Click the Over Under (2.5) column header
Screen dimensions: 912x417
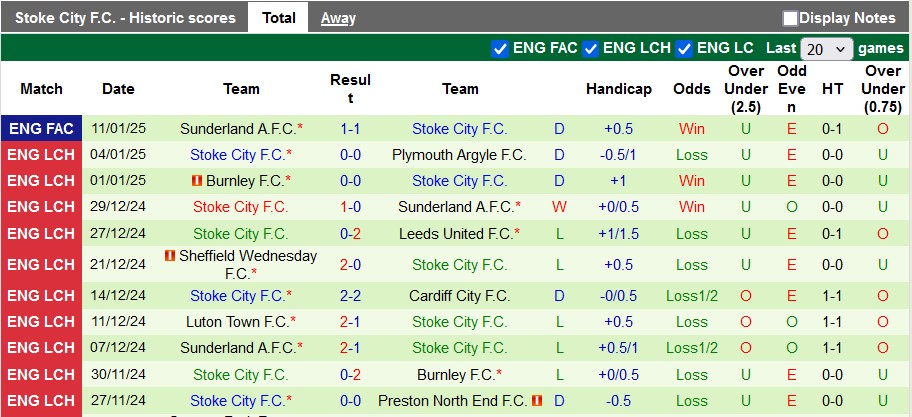(746, 89)
